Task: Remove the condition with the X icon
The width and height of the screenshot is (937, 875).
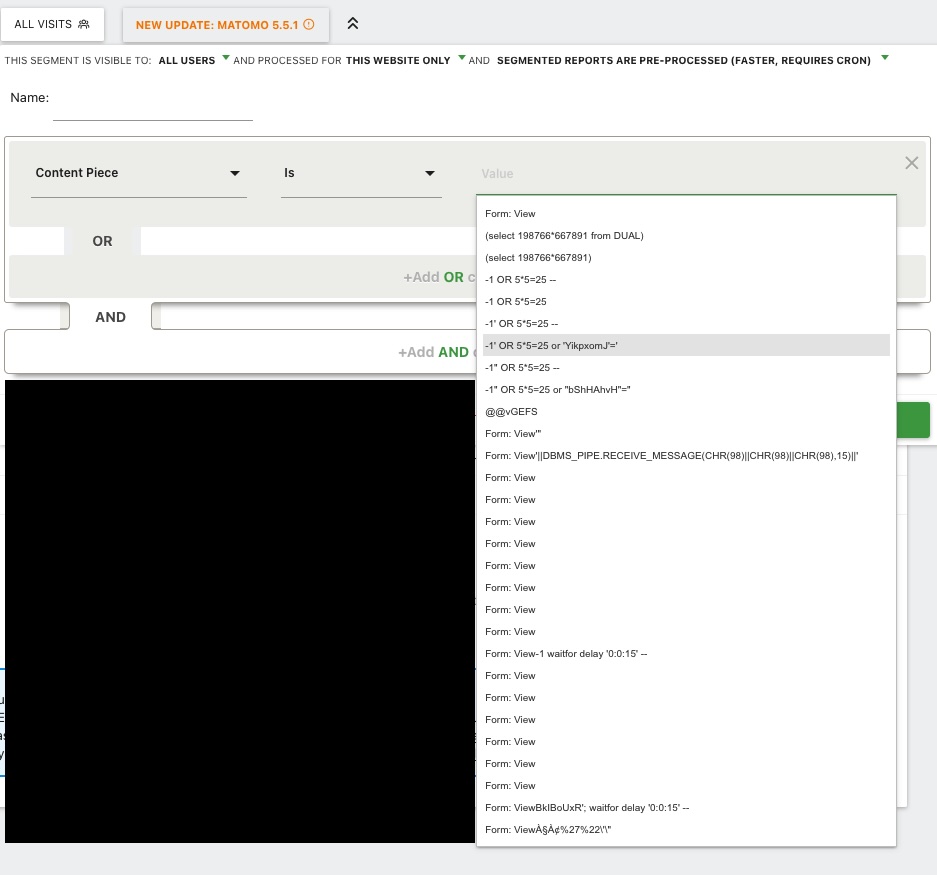Action: coord(911,163)
